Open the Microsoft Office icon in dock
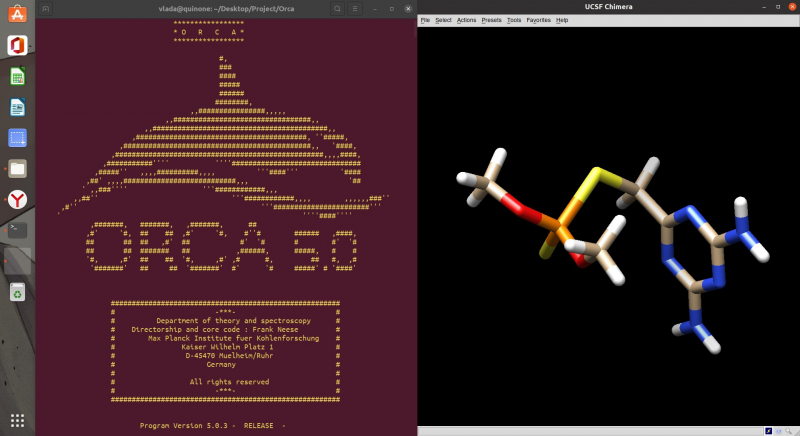The height and width of the screenshot is (436, 800). point(17,45)
